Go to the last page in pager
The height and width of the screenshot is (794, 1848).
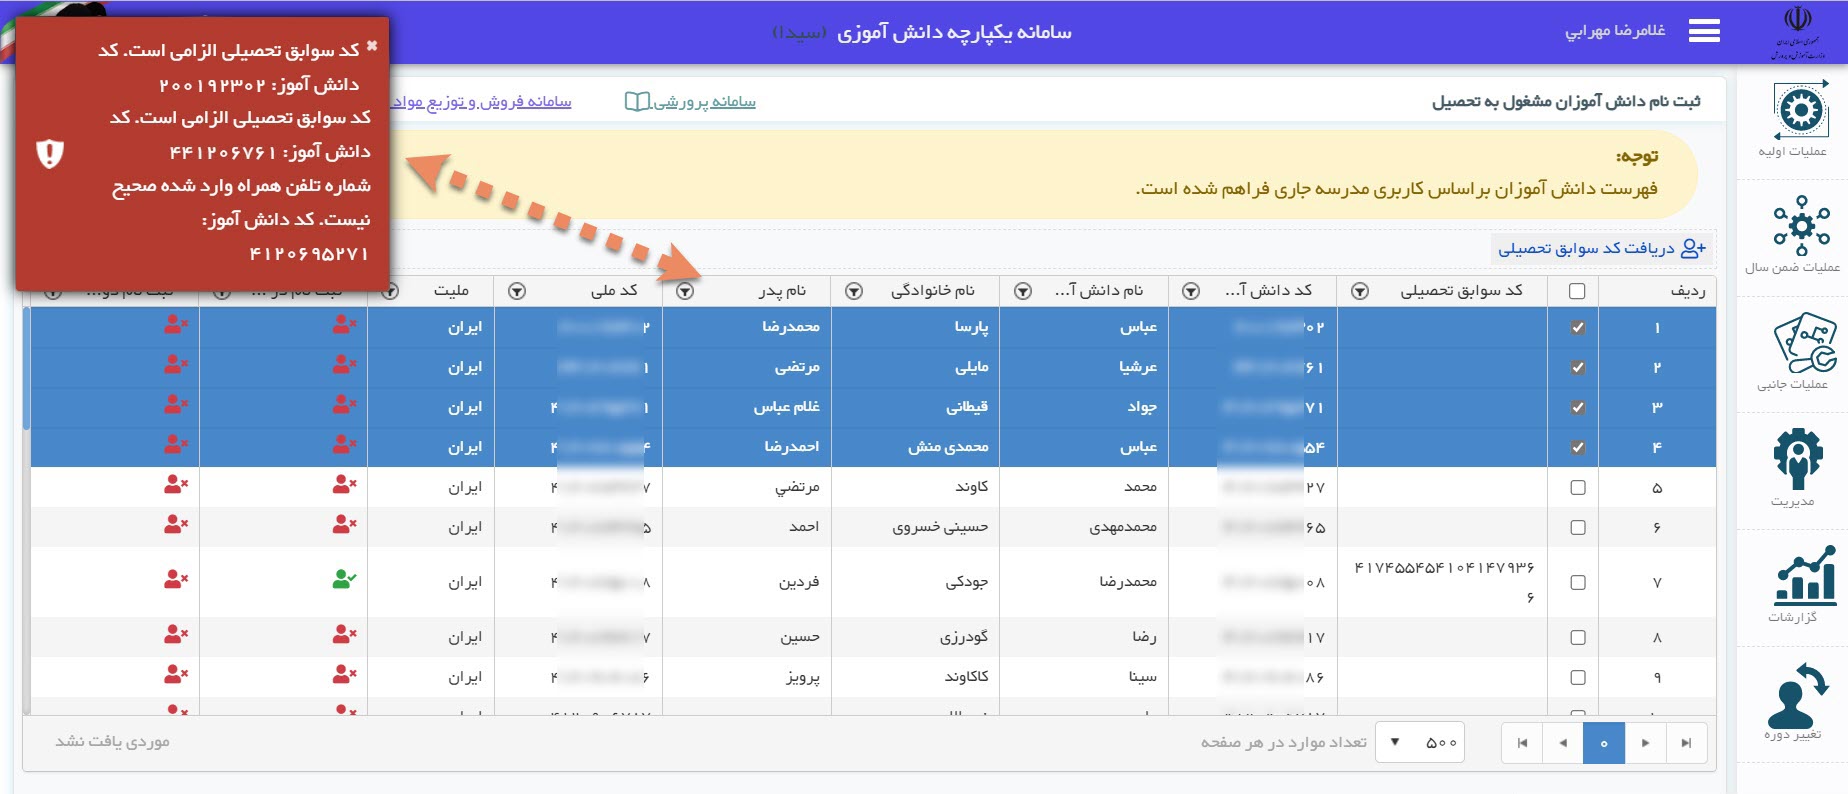tap(1522, 743)
